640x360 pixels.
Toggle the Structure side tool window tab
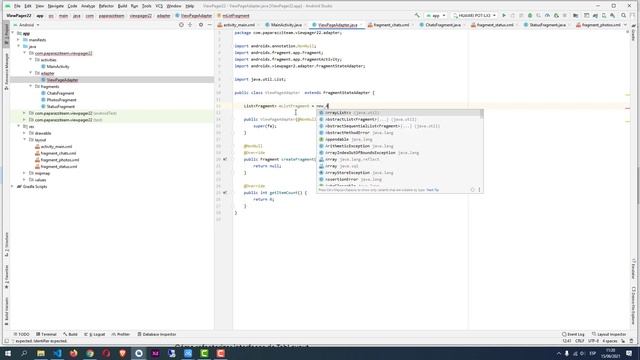(6, 244)
